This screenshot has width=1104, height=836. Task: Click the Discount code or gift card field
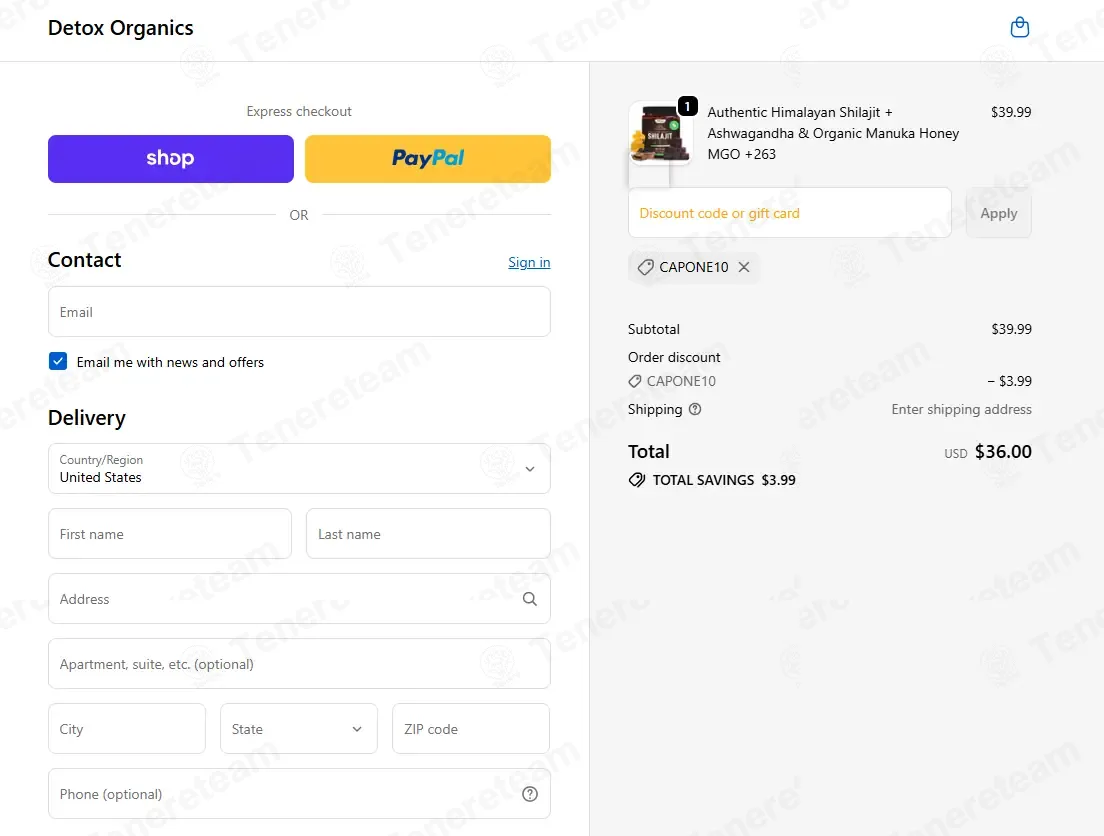tap(789, 213)
